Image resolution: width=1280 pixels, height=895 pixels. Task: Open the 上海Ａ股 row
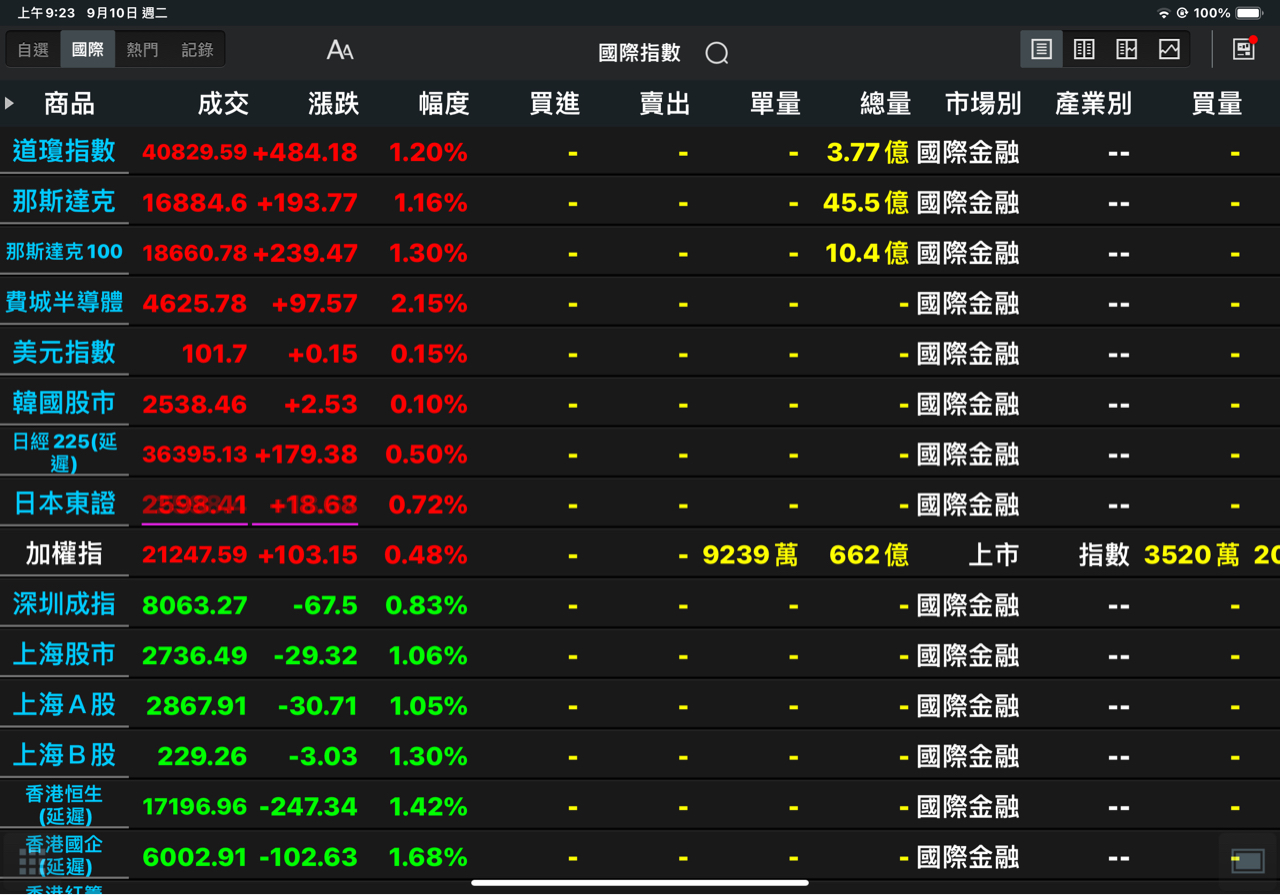point(64,705)
